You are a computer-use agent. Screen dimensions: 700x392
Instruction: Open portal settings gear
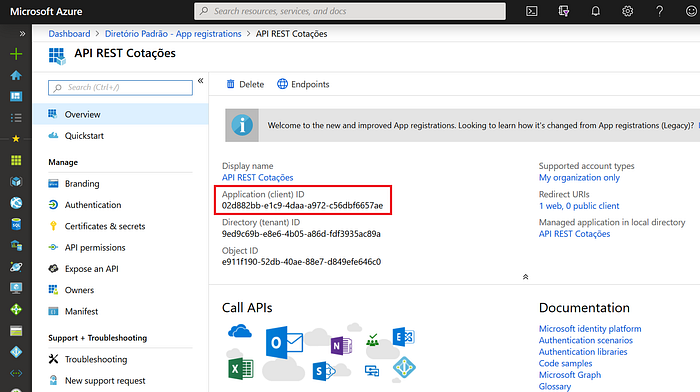628,11
